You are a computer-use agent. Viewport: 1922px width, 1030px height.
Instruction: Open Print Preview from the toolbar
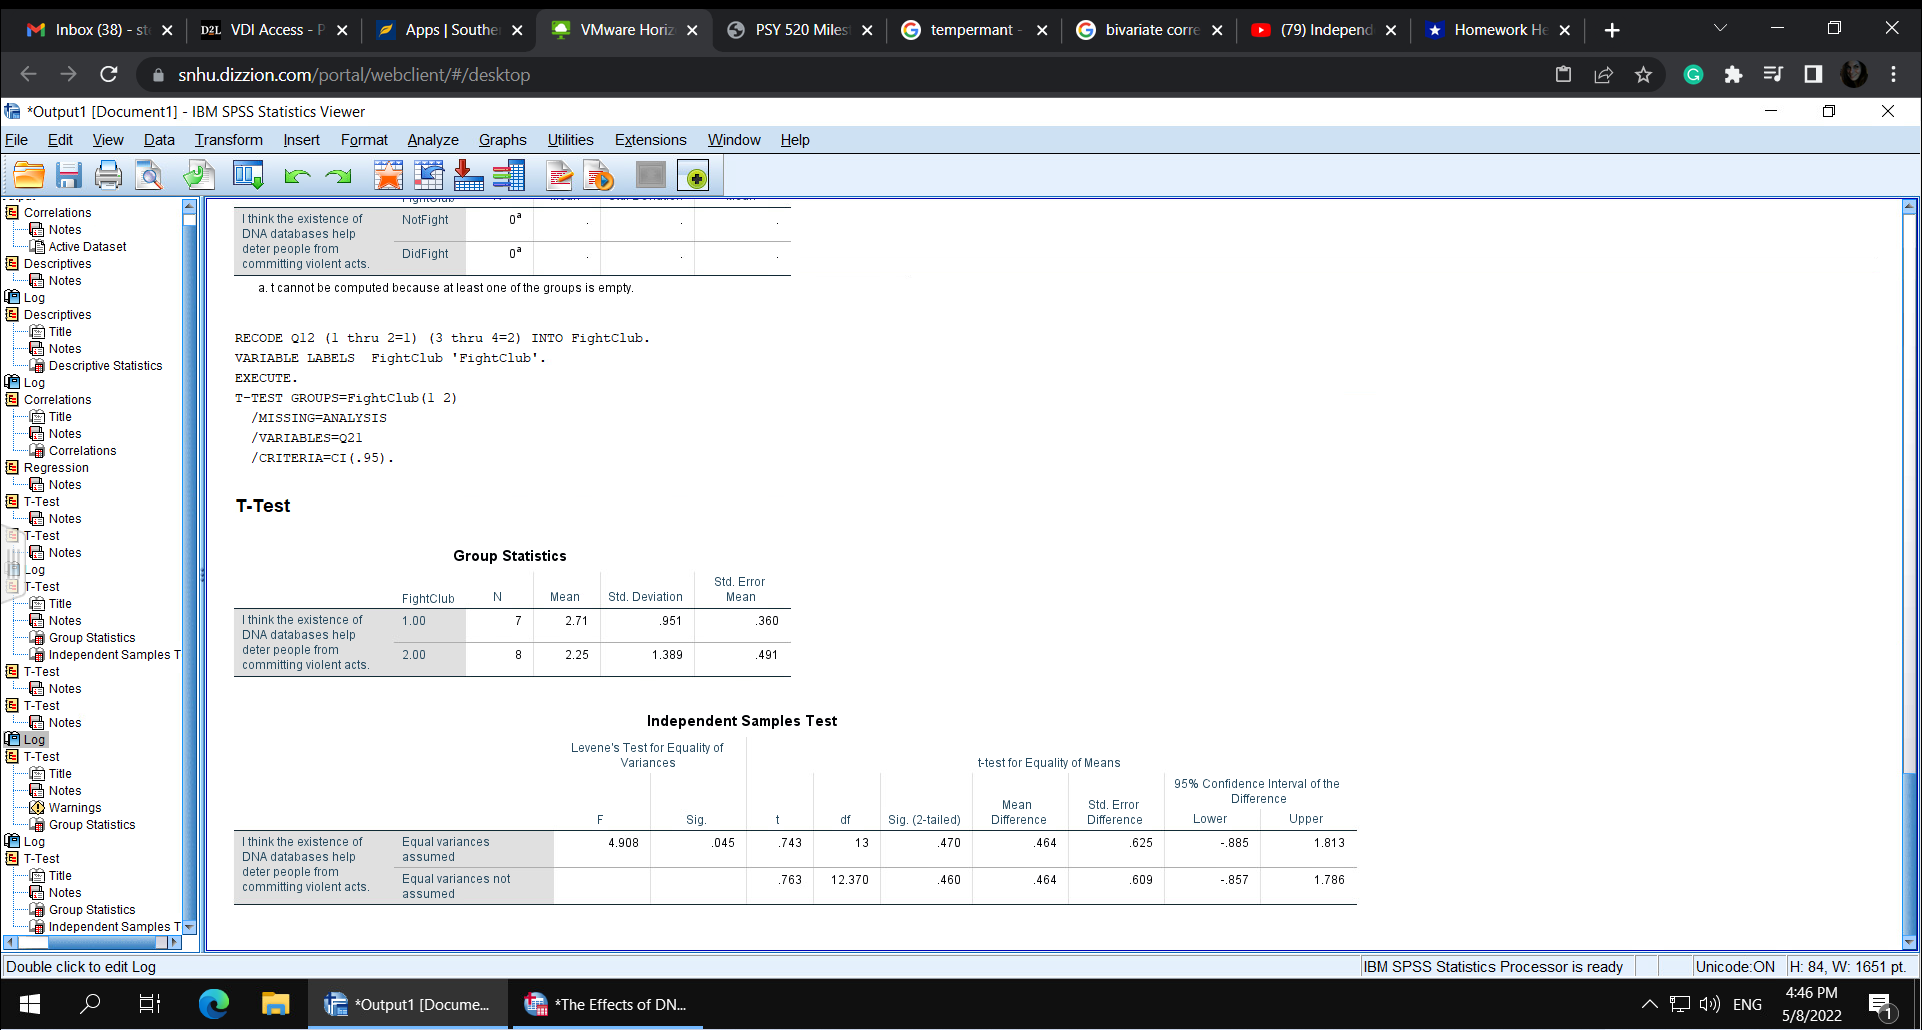pos(149,176)
